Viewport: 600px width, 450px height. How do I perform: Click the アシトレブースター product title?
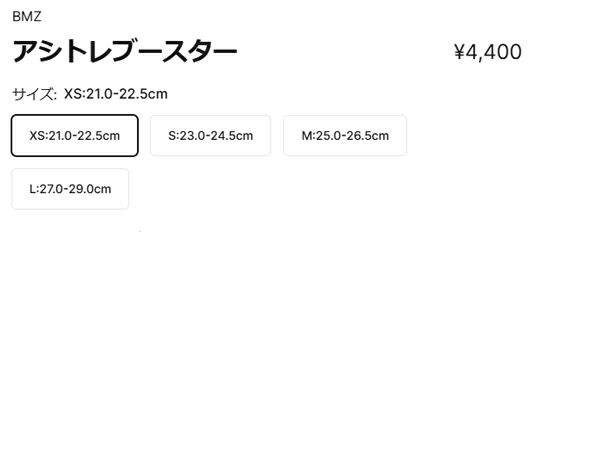click(125, 52)
